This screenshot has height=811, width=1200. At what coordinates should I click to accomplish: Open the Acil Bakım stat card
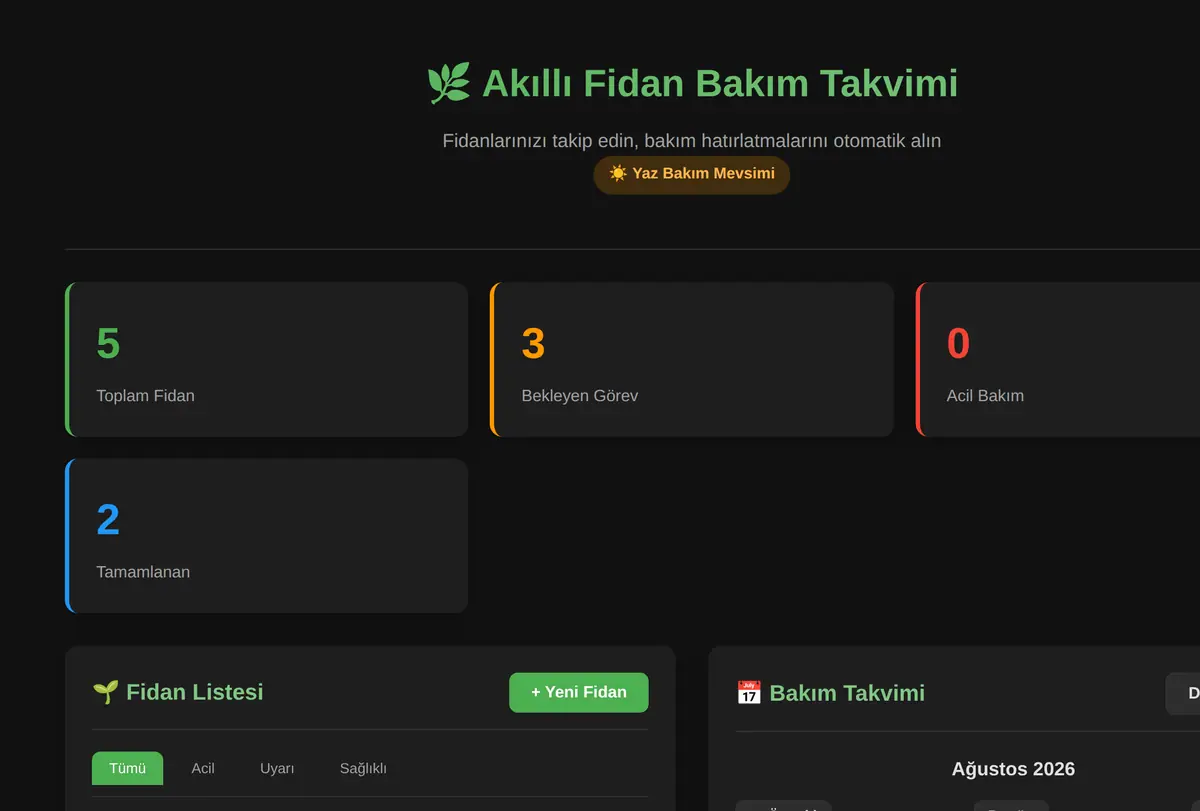click(1058, 359)
